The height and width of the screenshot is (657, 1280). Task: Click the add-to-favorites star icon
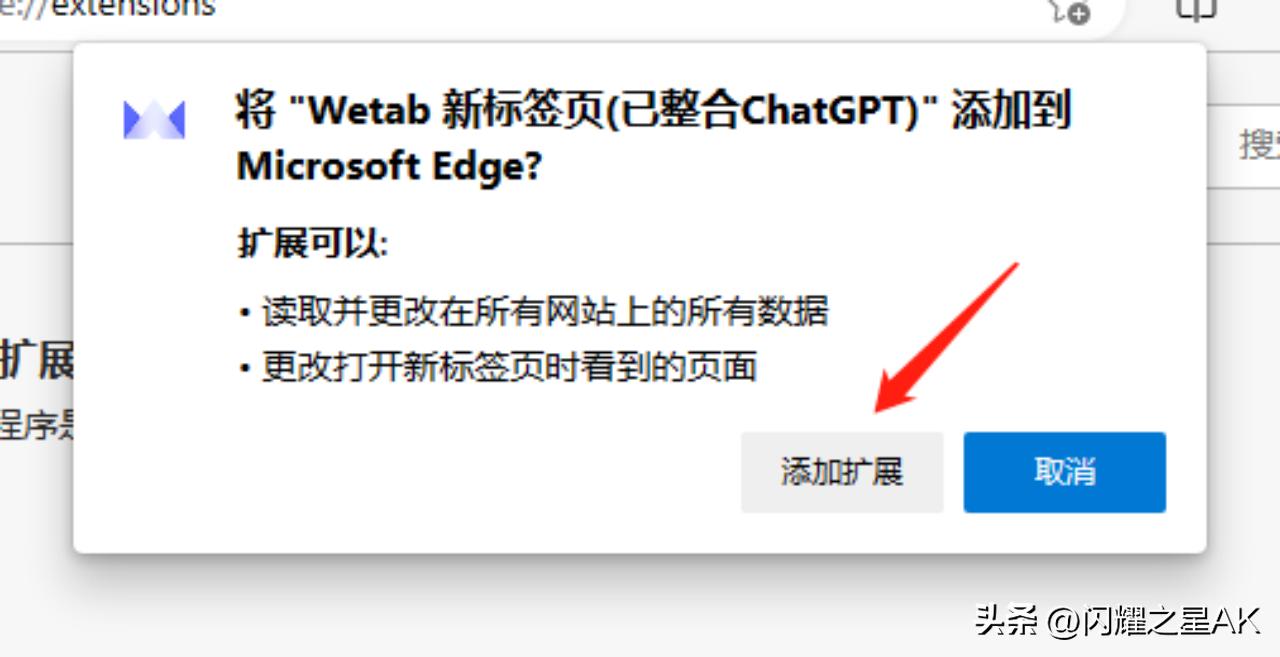click(x=1067, y=10)
